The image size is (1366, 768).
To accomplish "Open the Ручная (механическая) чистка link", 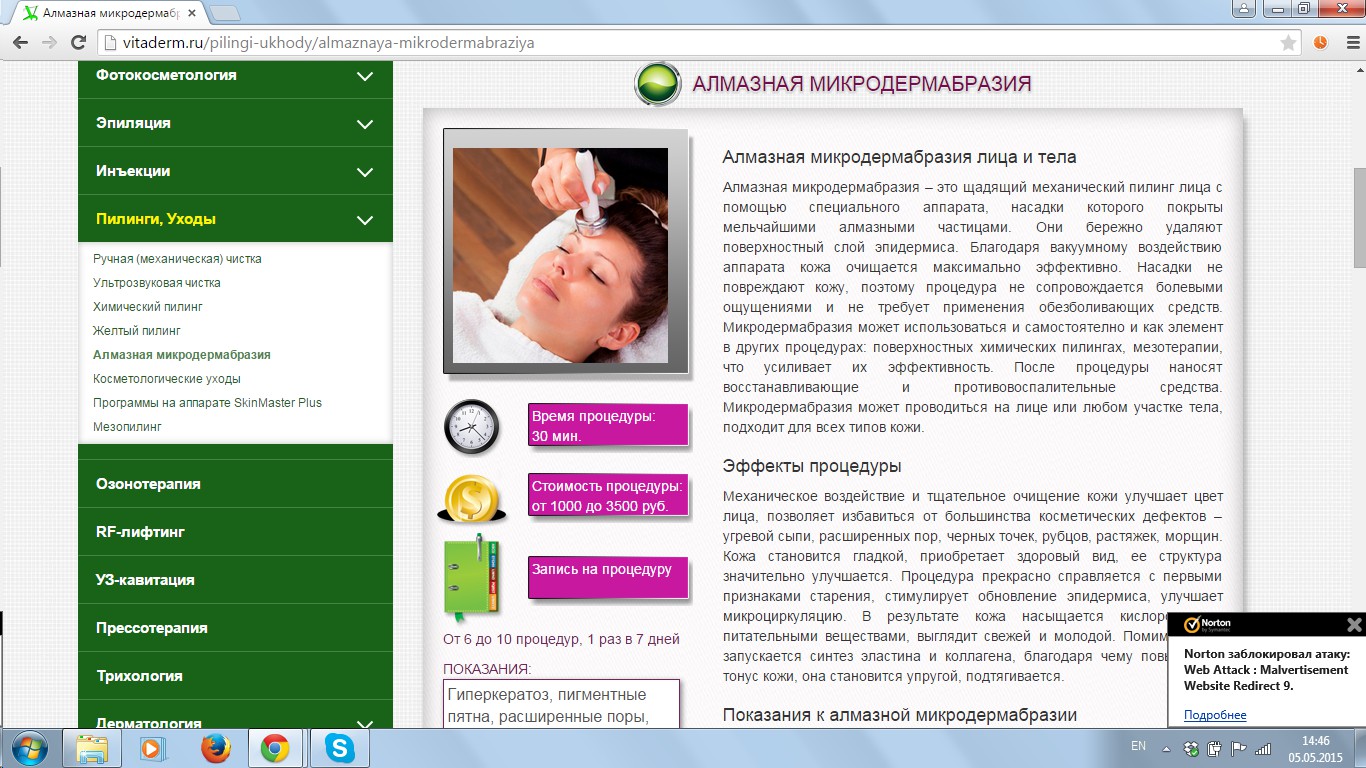I will click(x=177, y=259).
